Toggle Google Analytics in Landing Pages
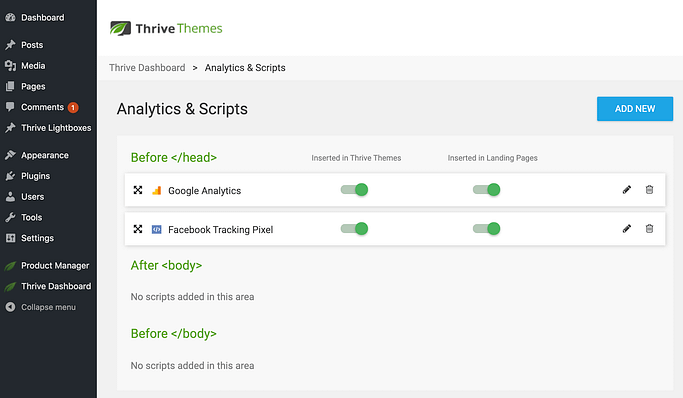This screenshot has height=398, width=683. click(x=487, y=190)
